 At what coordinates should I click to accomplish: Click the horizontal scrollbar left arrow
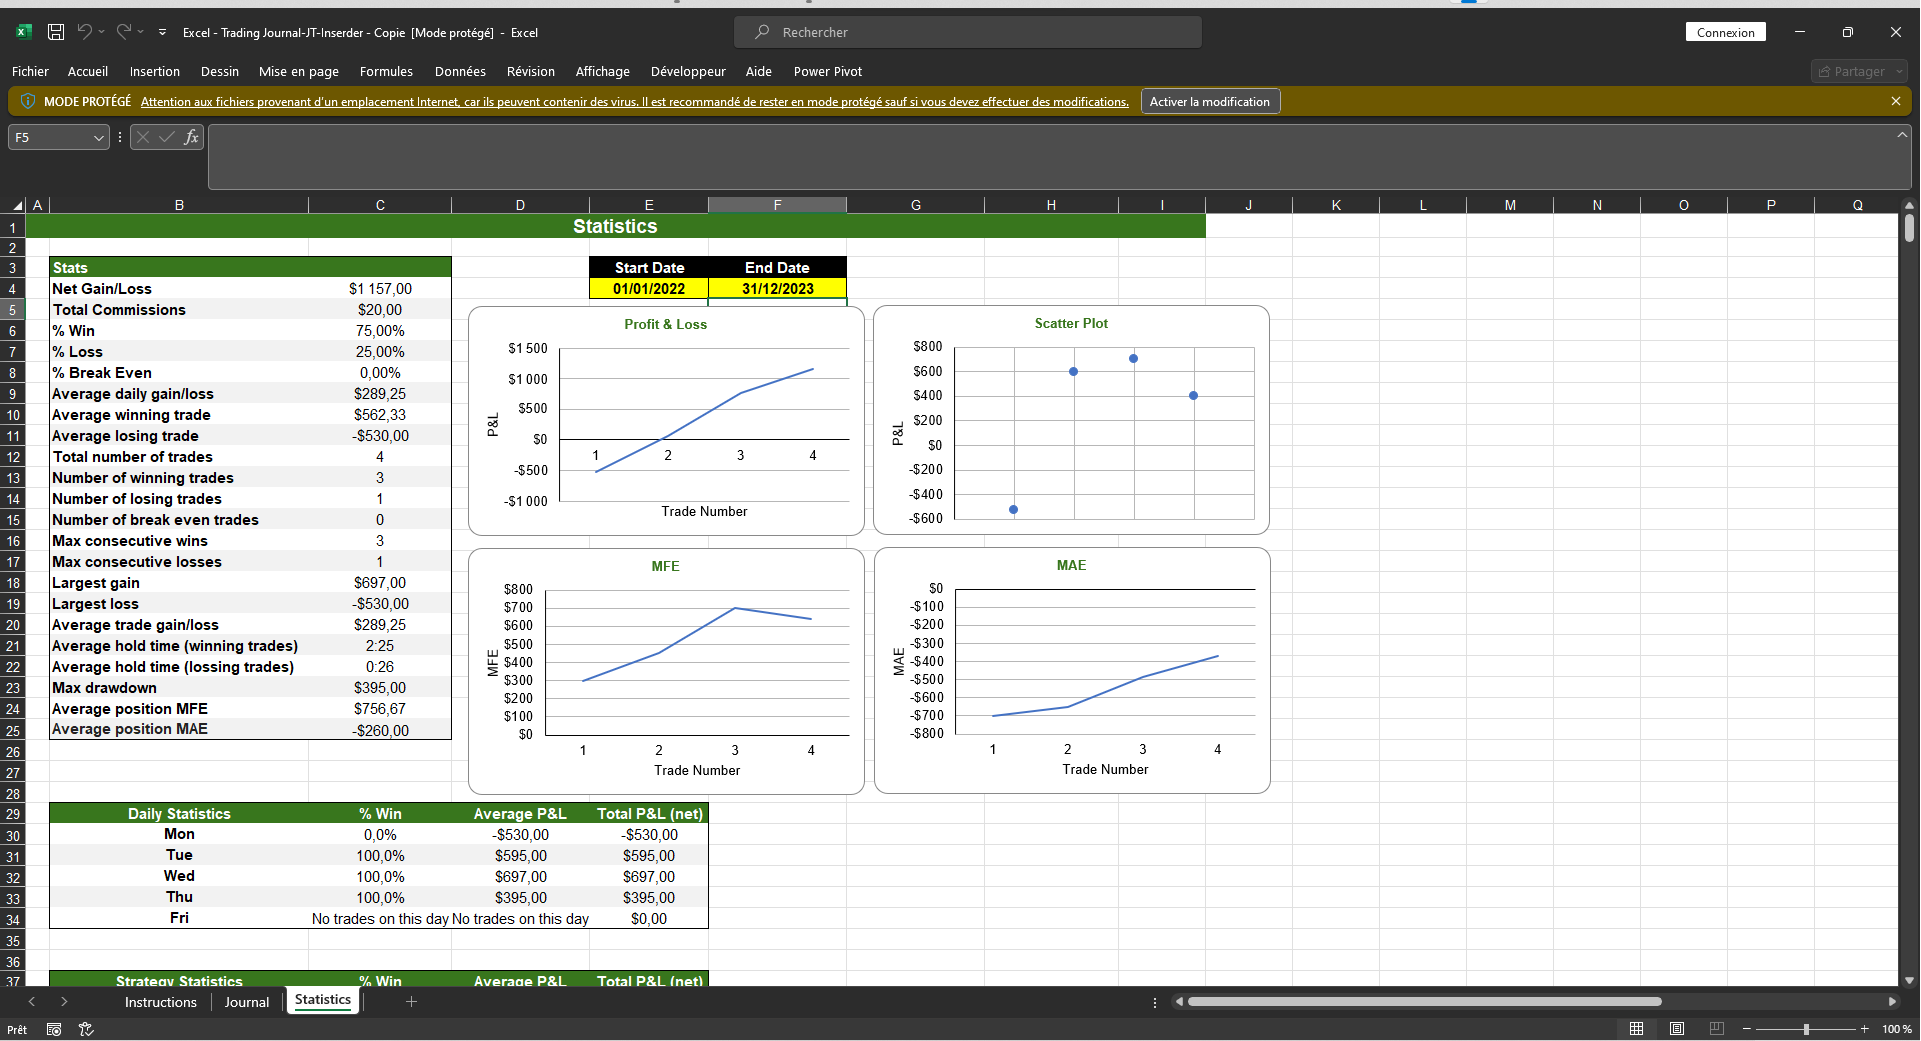click(x=1179, y=1002)
